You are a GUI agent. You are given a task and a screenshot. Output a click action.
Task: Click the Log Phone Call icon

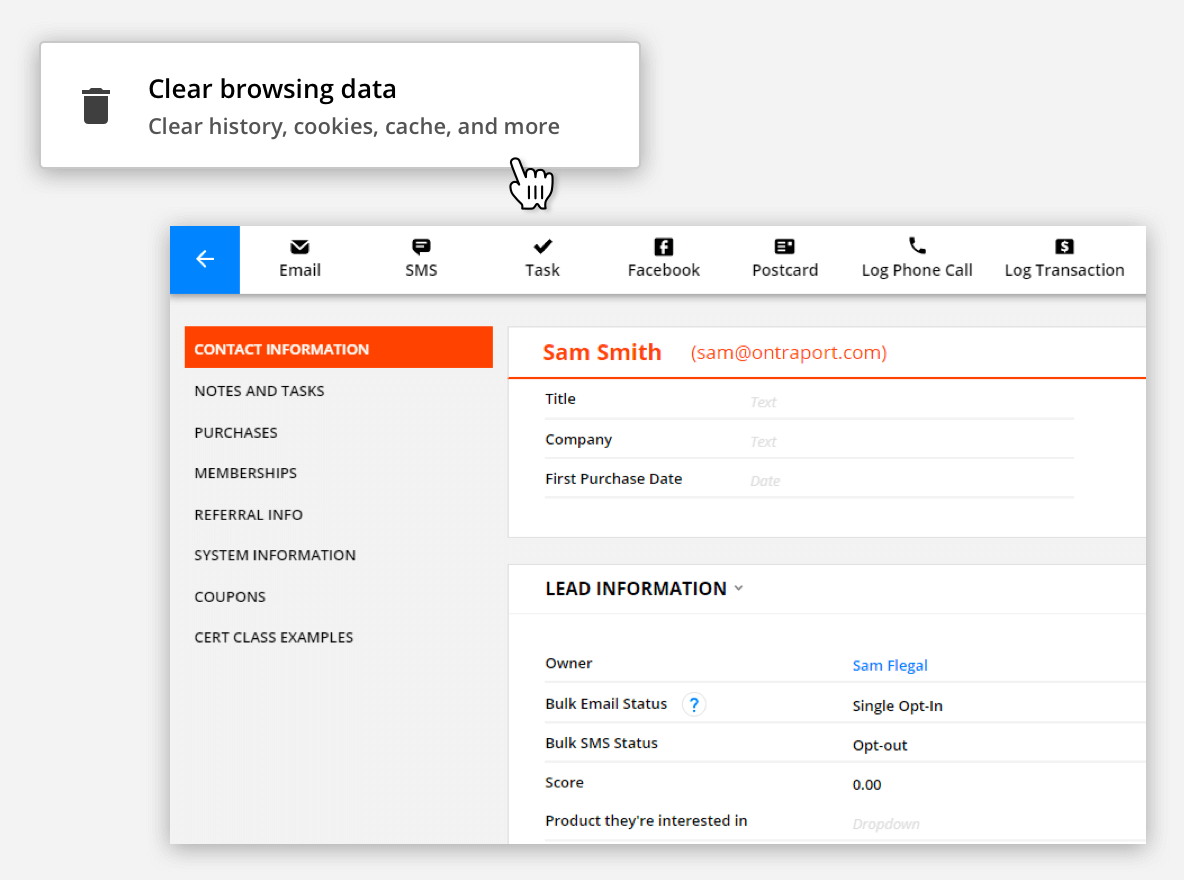[917, 245]
